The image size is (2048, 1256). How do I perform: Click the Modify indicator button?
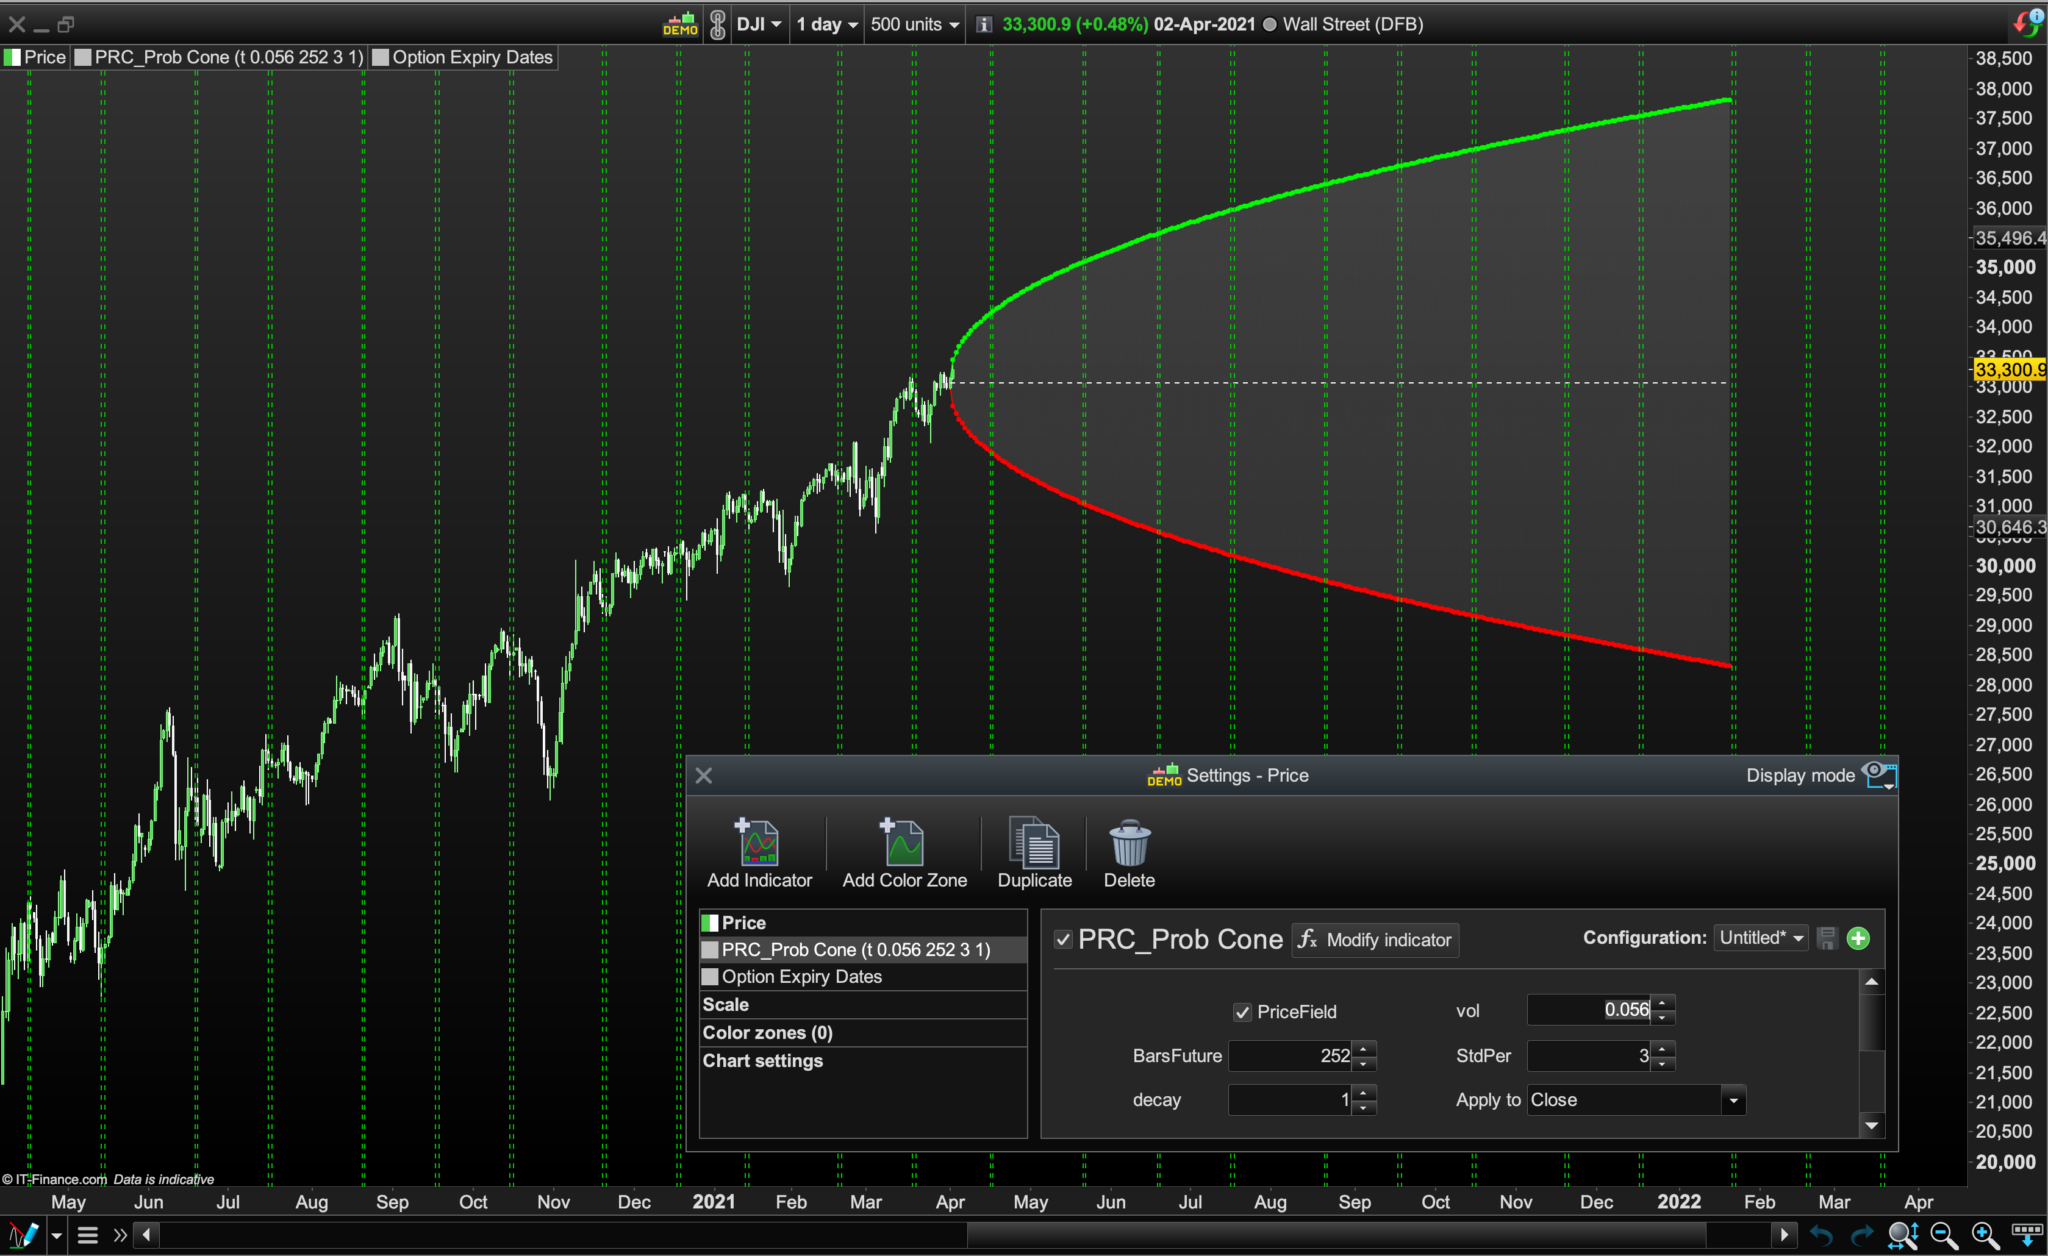point(1376,940)
